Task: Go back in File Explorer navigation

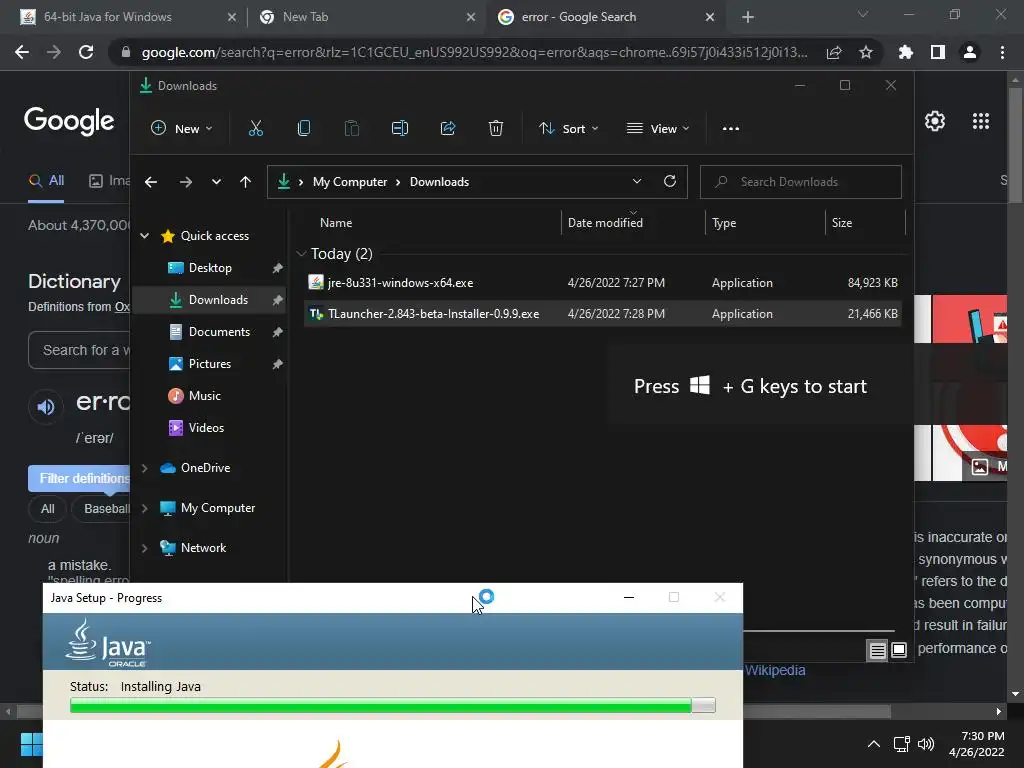Action: (x=151, y=182)
